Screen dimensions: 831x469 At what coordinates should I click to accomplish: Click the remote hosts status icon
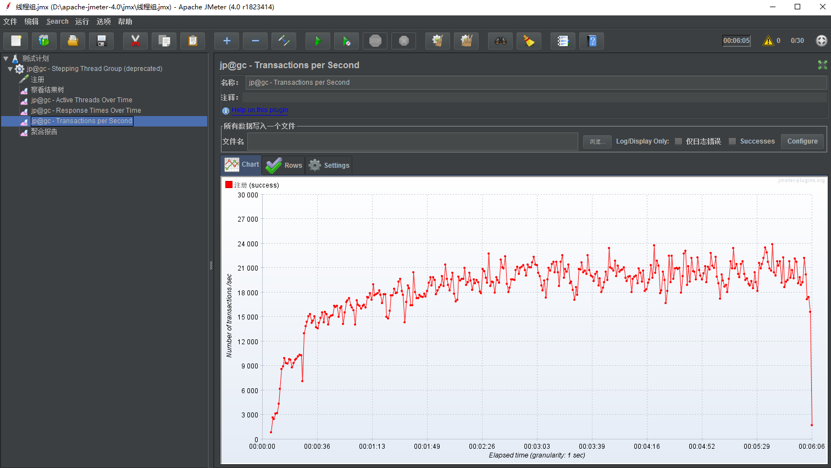(821, 41)
